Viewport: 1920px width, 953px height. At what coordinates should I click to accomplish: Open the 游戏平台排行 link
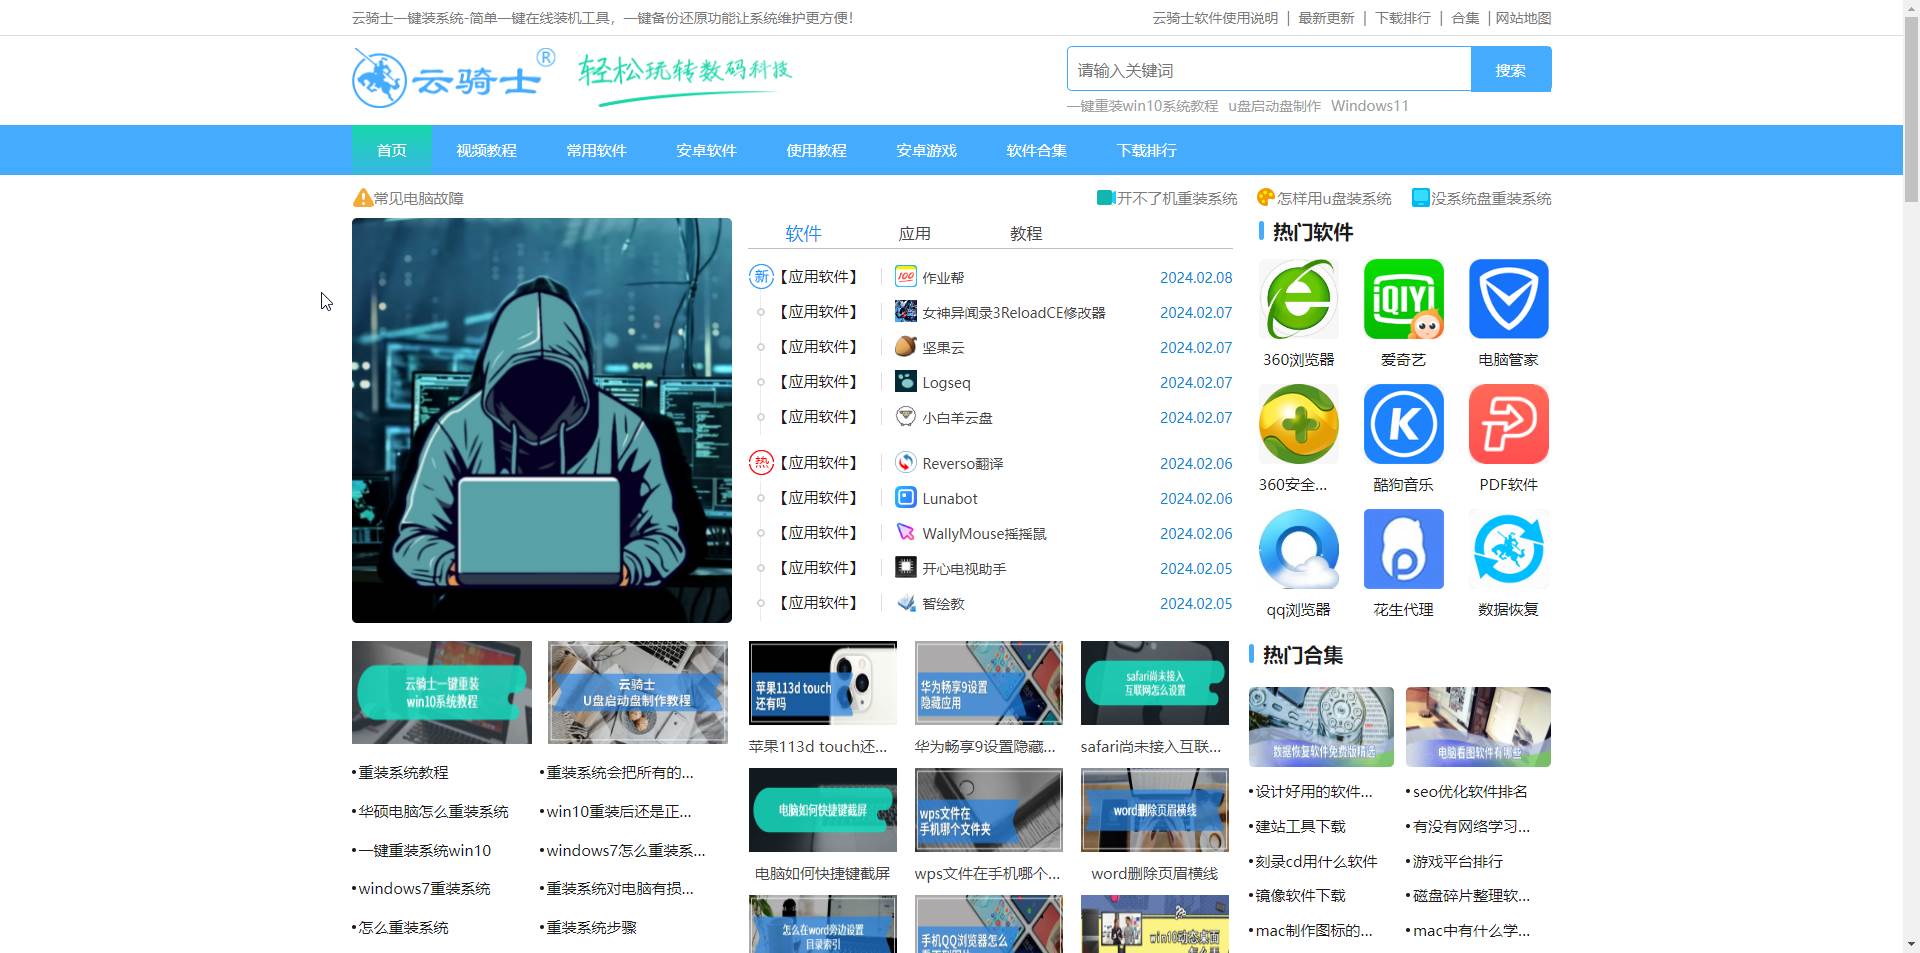point(1457,861)
